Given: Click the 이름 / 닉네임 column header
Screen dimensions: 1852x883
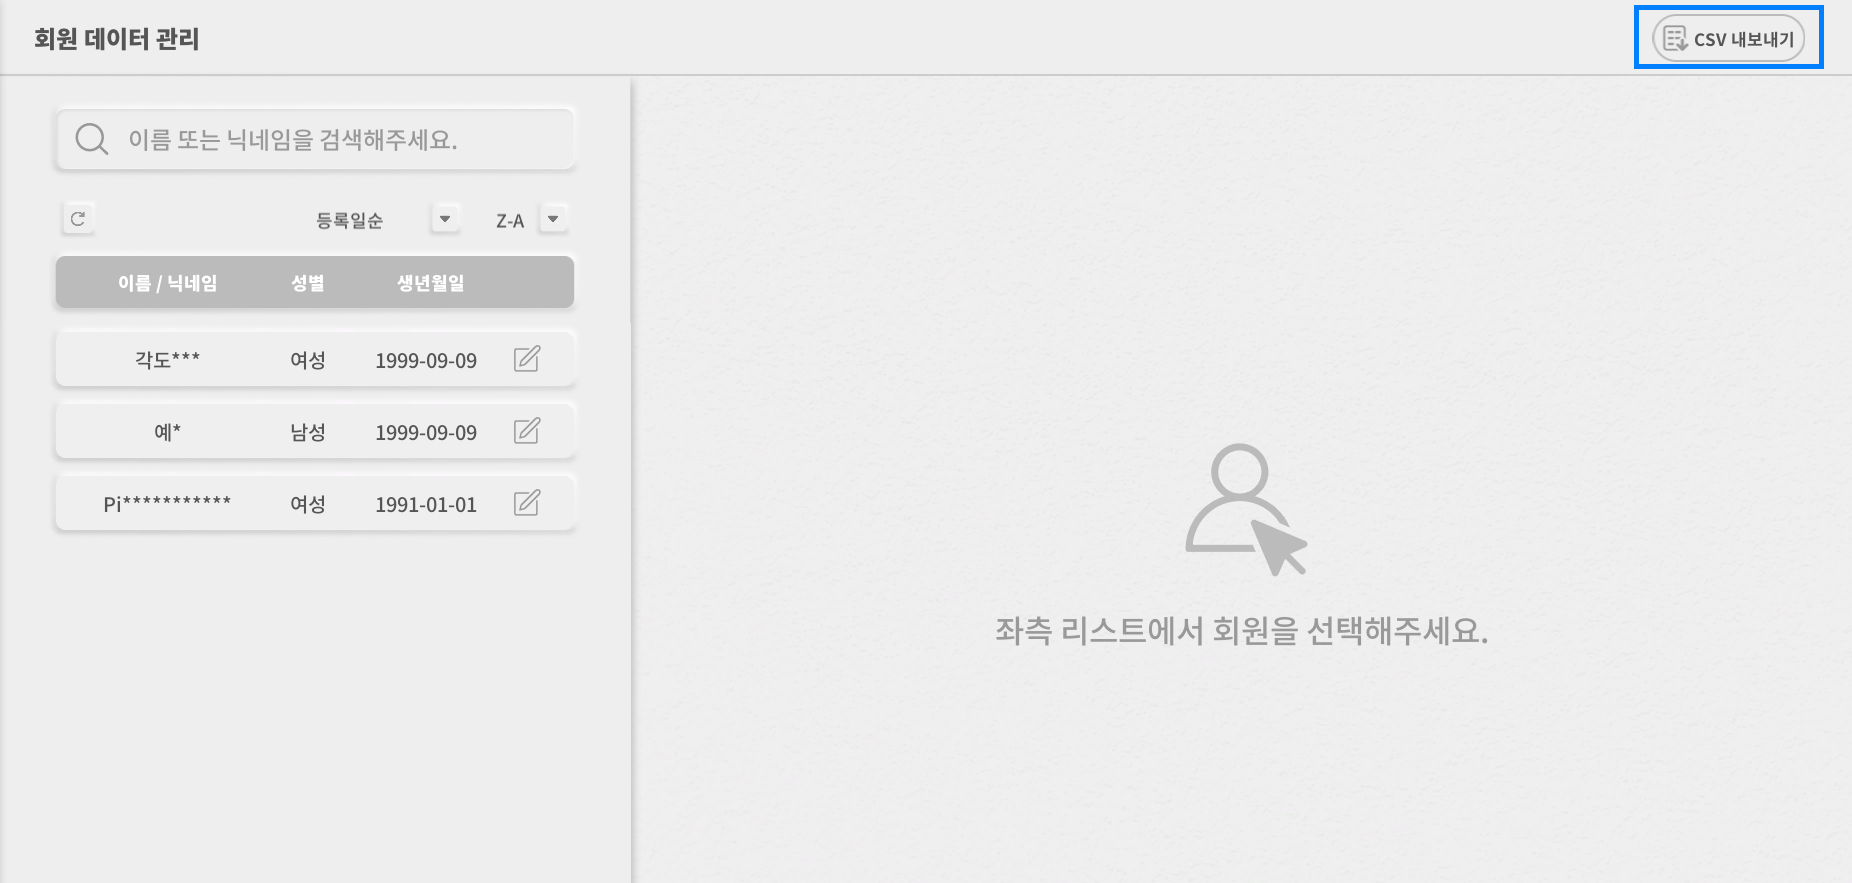Looking at the screenshot, I should (x=167, y=283).
